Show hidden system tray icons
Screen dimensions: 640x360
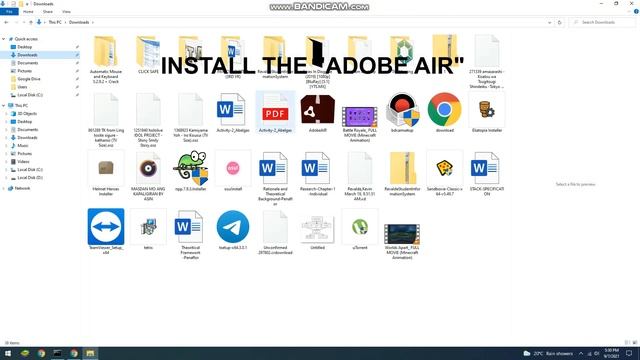581,353
